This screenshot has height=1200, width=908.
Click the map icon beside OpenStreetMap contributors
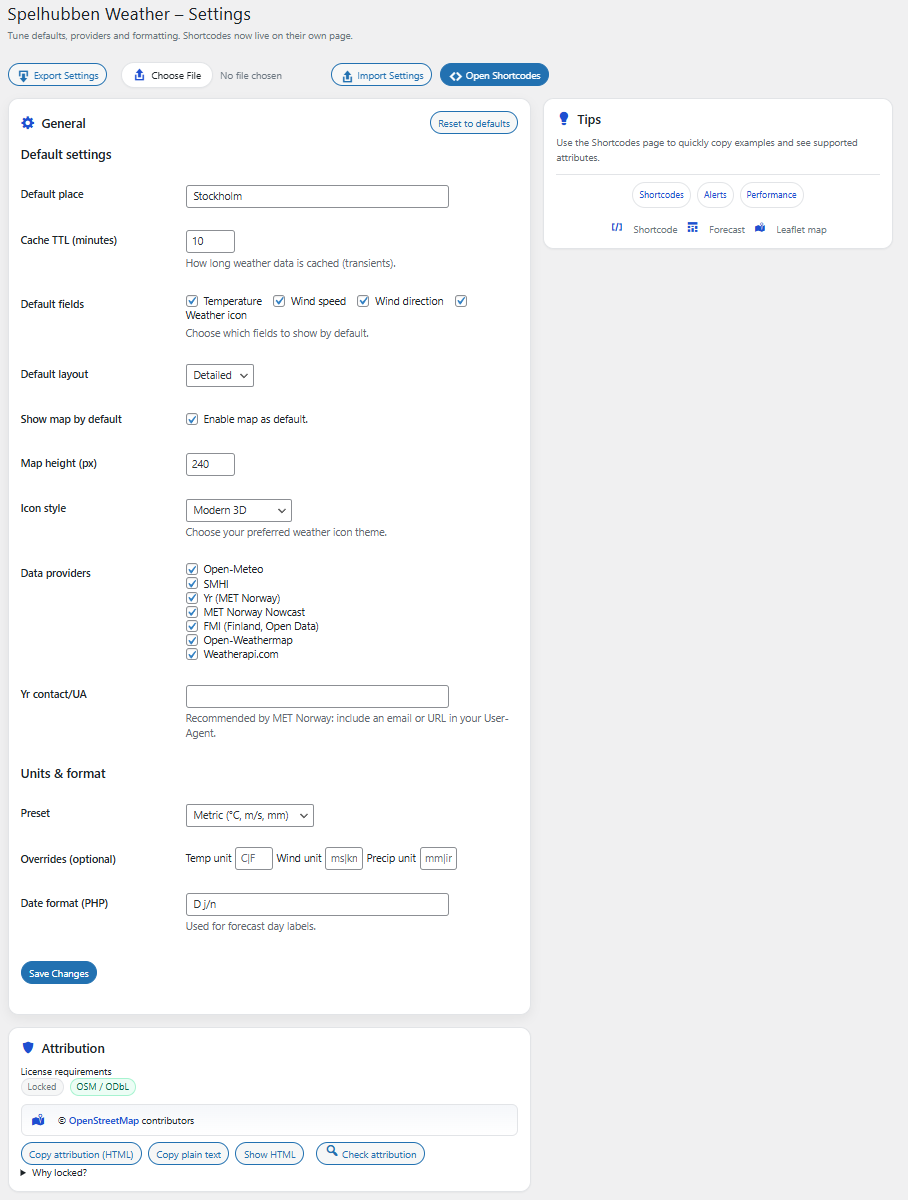click(x=38, y=1120)
